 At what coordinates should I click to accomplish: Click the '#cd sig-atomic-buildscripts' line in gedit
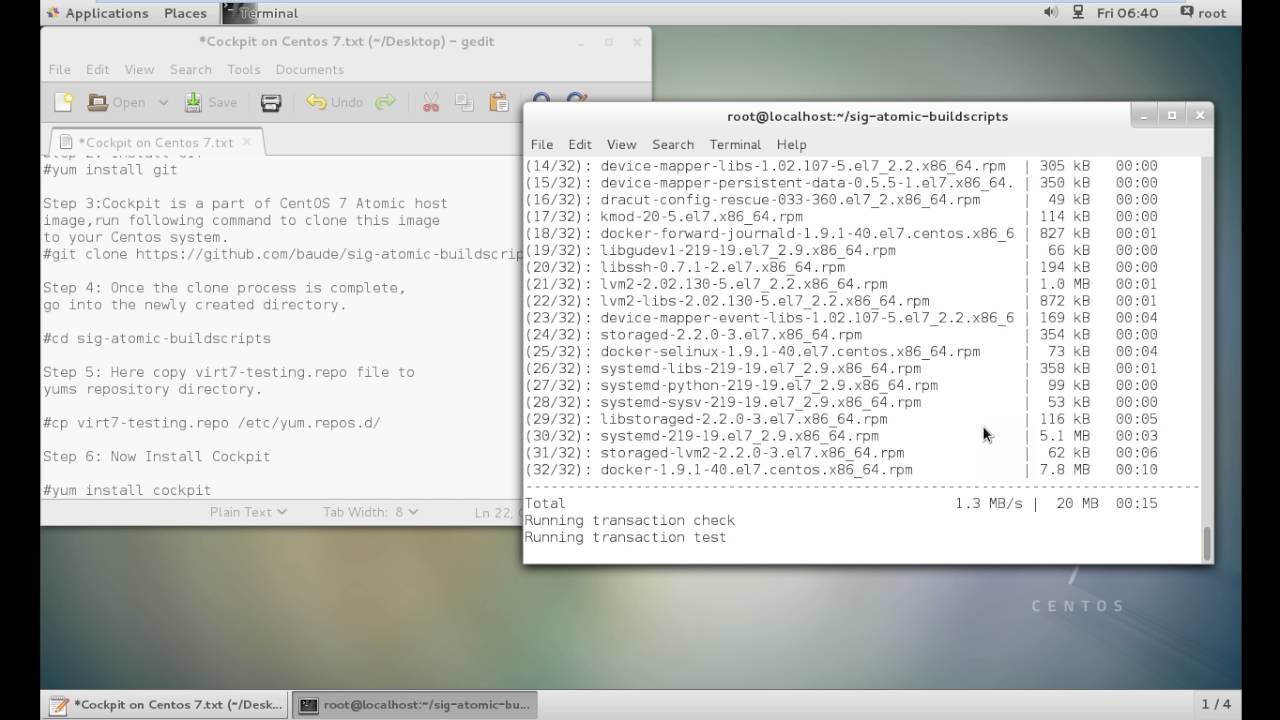[157, 338]
